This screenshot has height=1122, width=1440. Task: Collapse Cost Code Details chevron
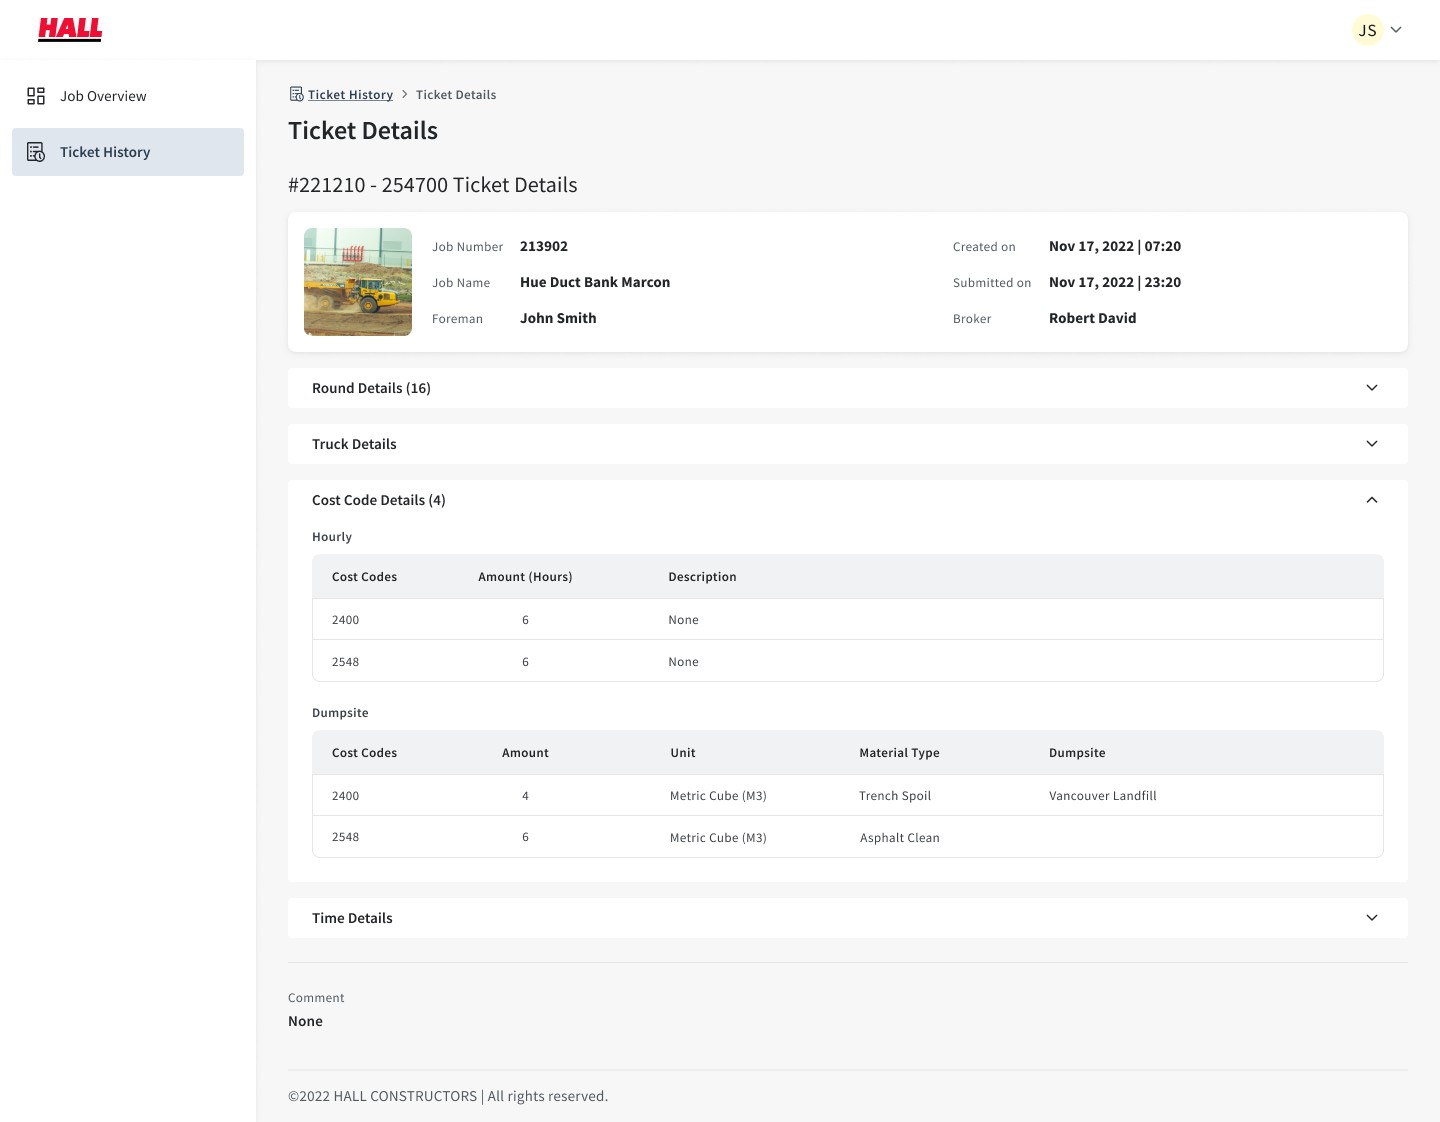click(1372, 500)
